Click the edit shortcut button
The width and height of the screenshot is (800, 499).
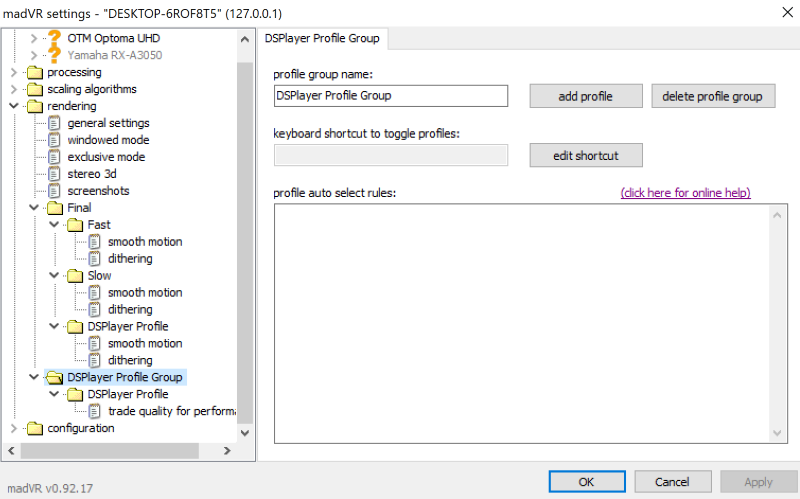(x=586, y=155)
